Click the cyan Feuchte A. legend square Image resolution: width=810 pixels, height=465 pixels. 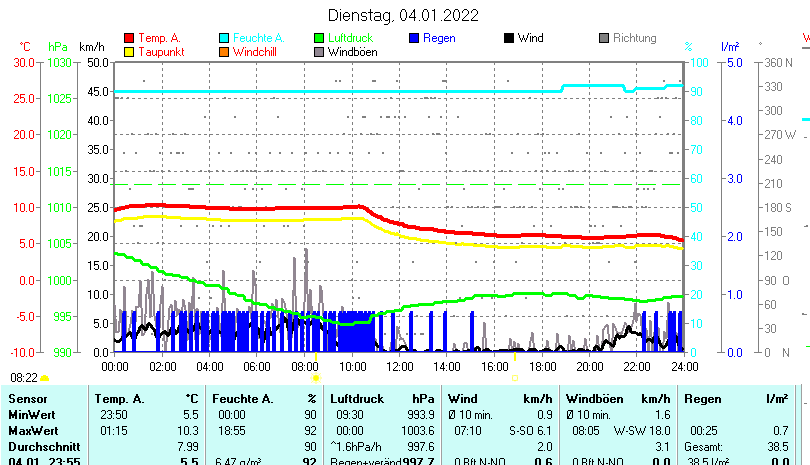(x=225, y=38)
